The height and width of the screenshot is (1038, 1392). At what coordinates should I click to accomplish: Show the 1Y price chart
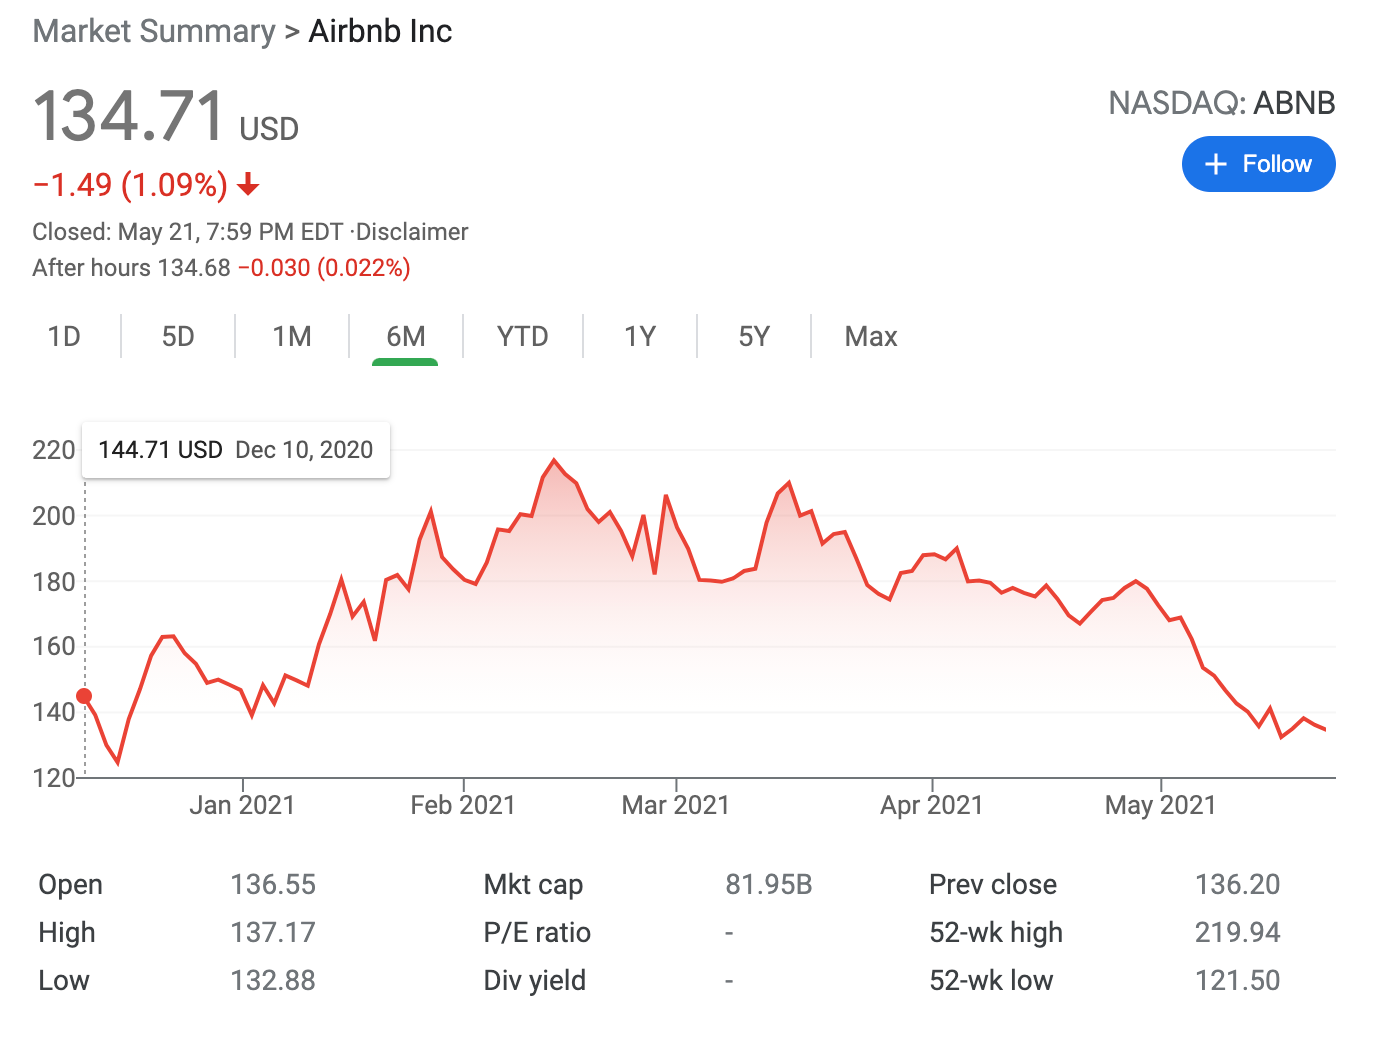click(640, 336)
